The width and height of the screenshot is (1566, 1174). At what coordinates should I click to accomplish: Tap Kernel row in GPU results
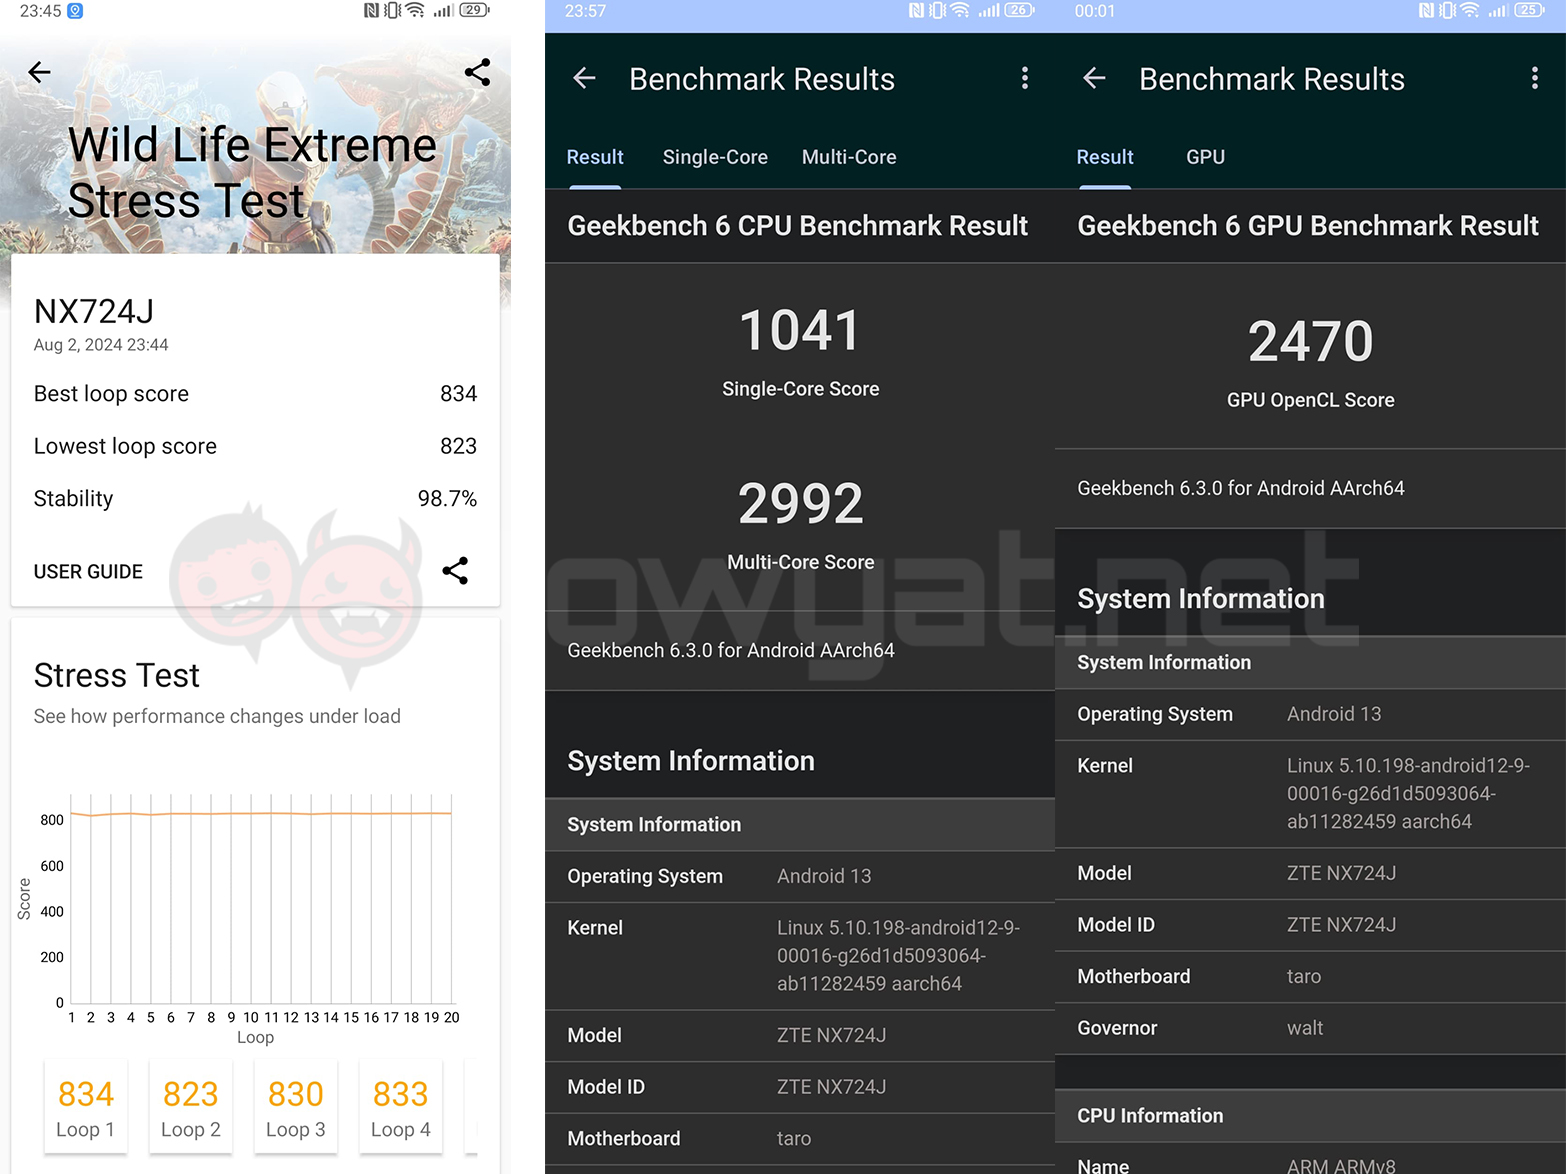1310,794
